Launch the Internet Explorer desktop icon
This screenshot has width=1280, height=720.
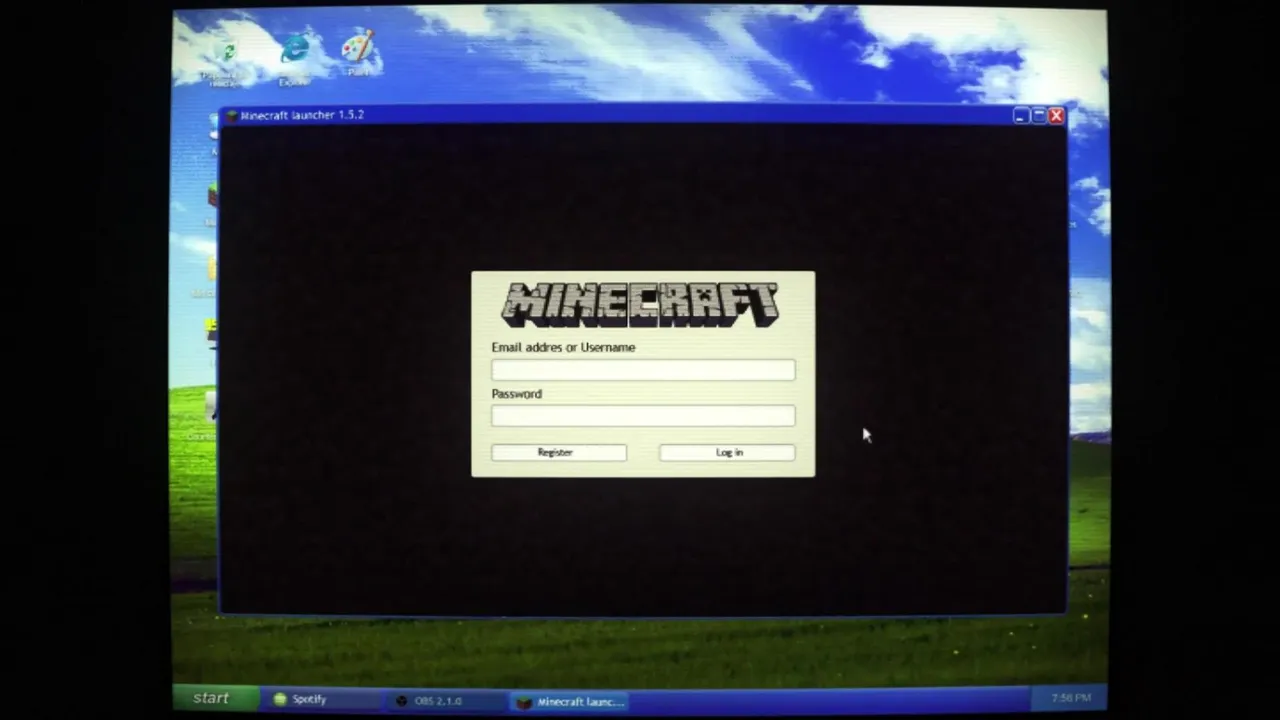click(294, 60)
